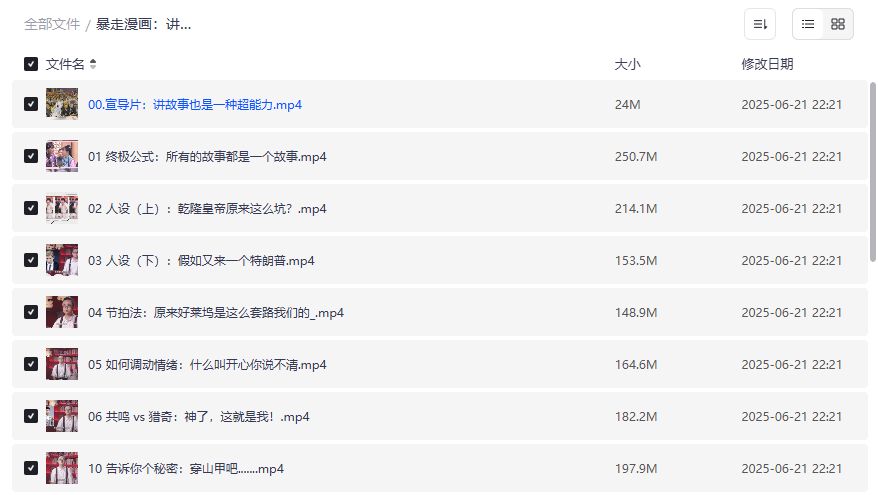
Task: Click size value 182.2M
Action: (x=636, y=417)
